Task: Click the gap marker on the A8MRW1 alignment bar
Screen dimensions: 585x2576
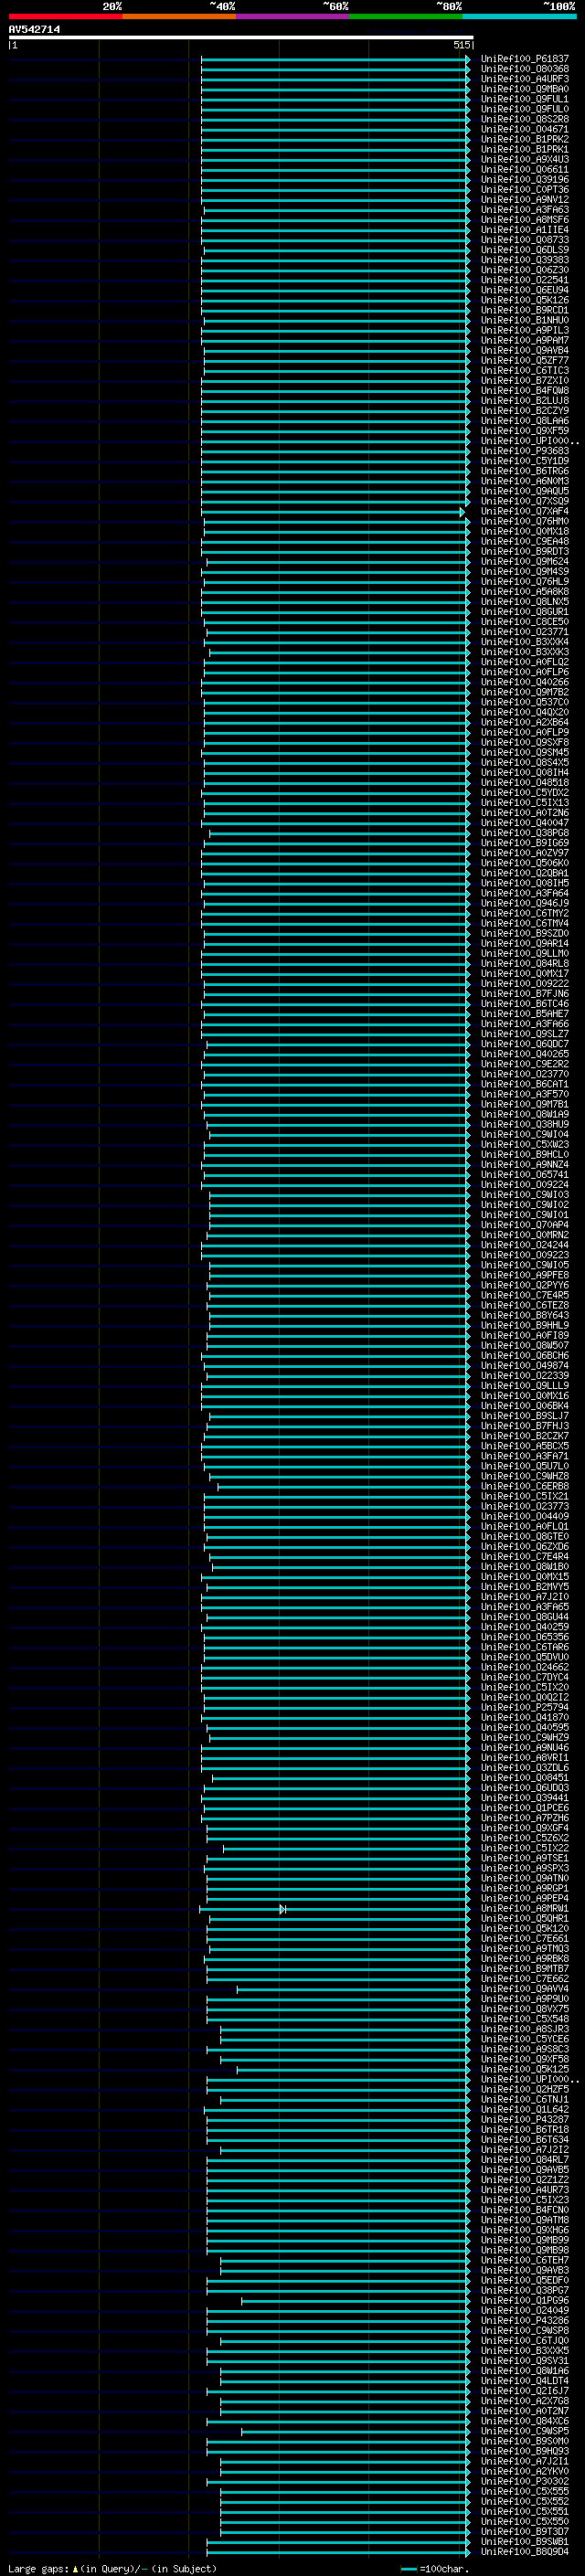Action: (x=283, y=1908)
